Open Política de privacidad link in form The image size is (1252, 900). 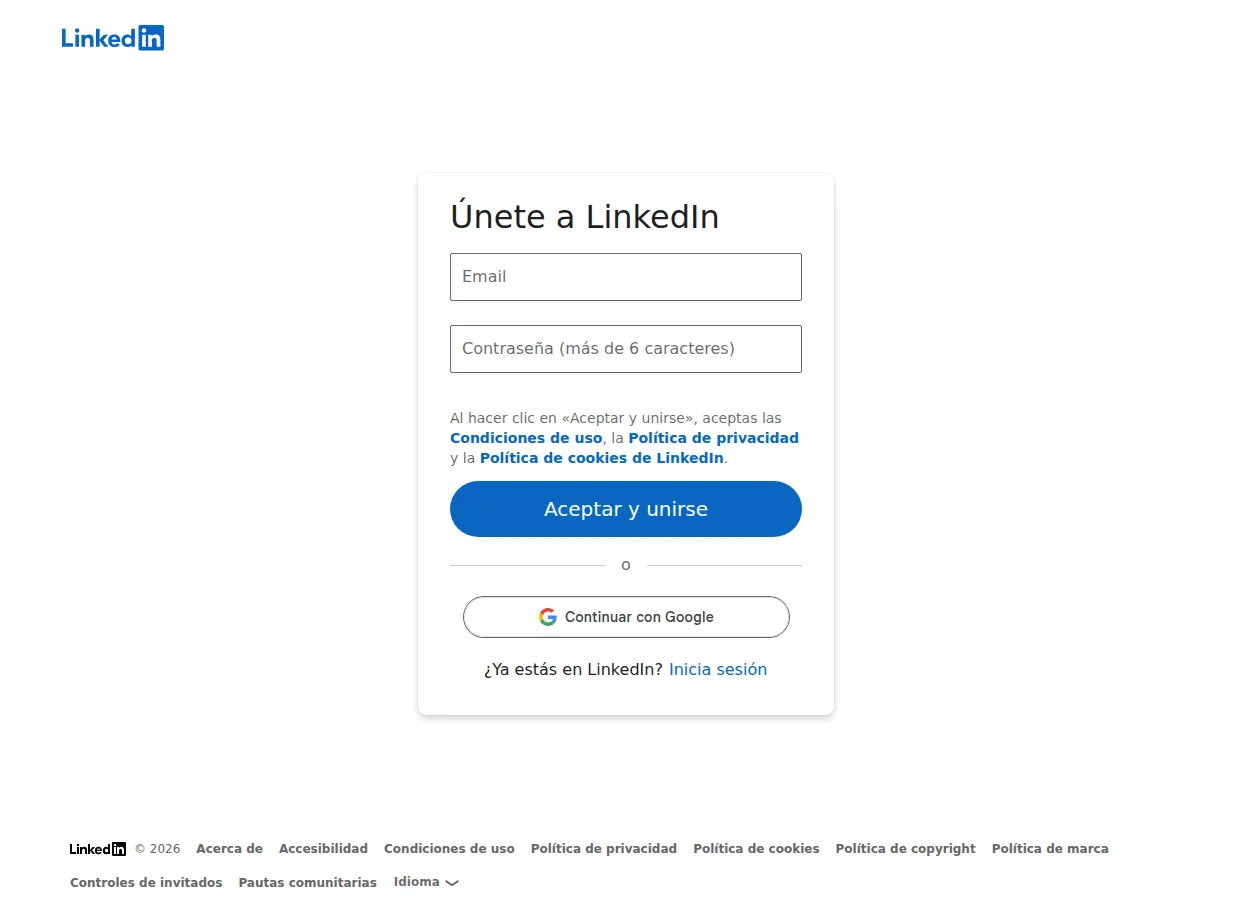(714, 438)
